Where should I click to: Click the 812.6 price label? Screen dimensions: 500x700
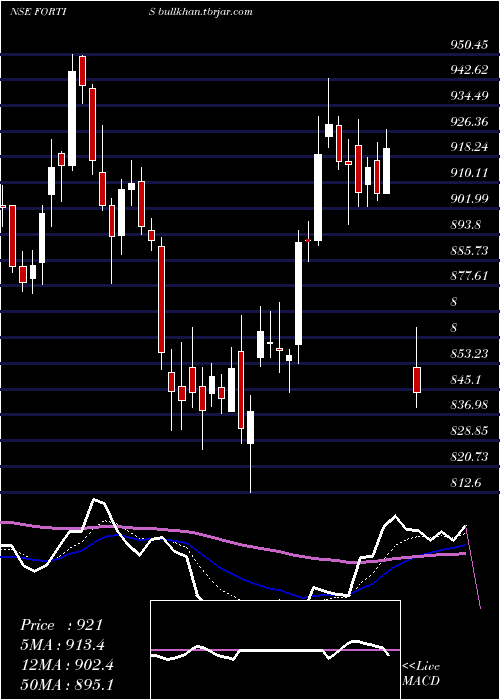466,482
